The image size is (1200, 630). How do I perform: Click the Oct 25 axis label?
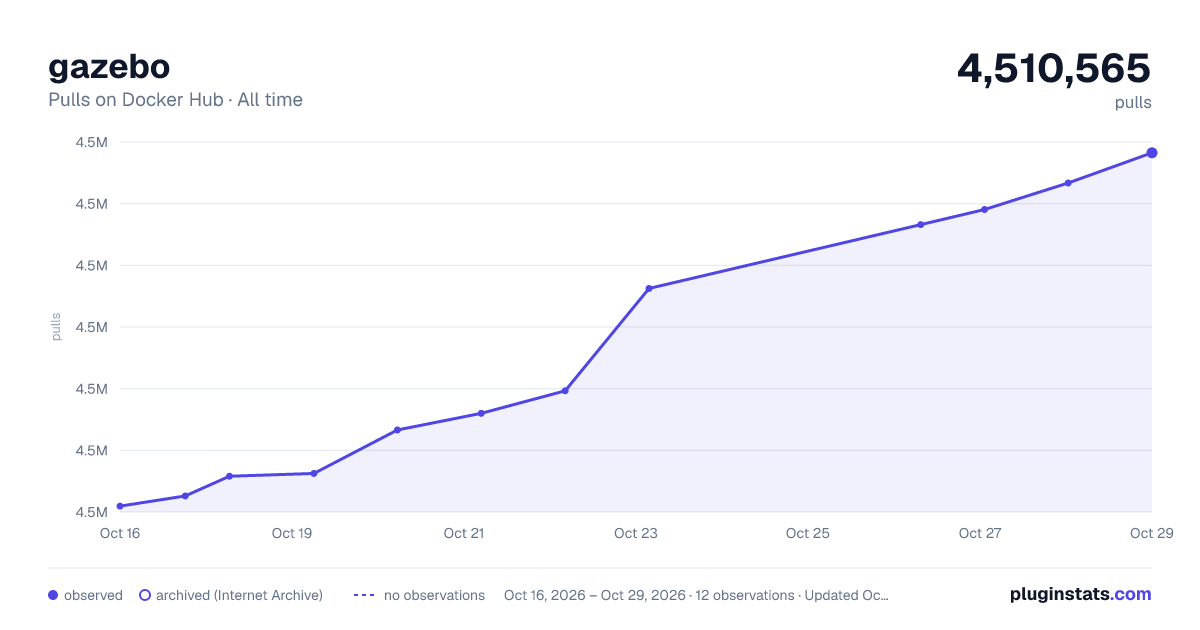tap(808, 533)
